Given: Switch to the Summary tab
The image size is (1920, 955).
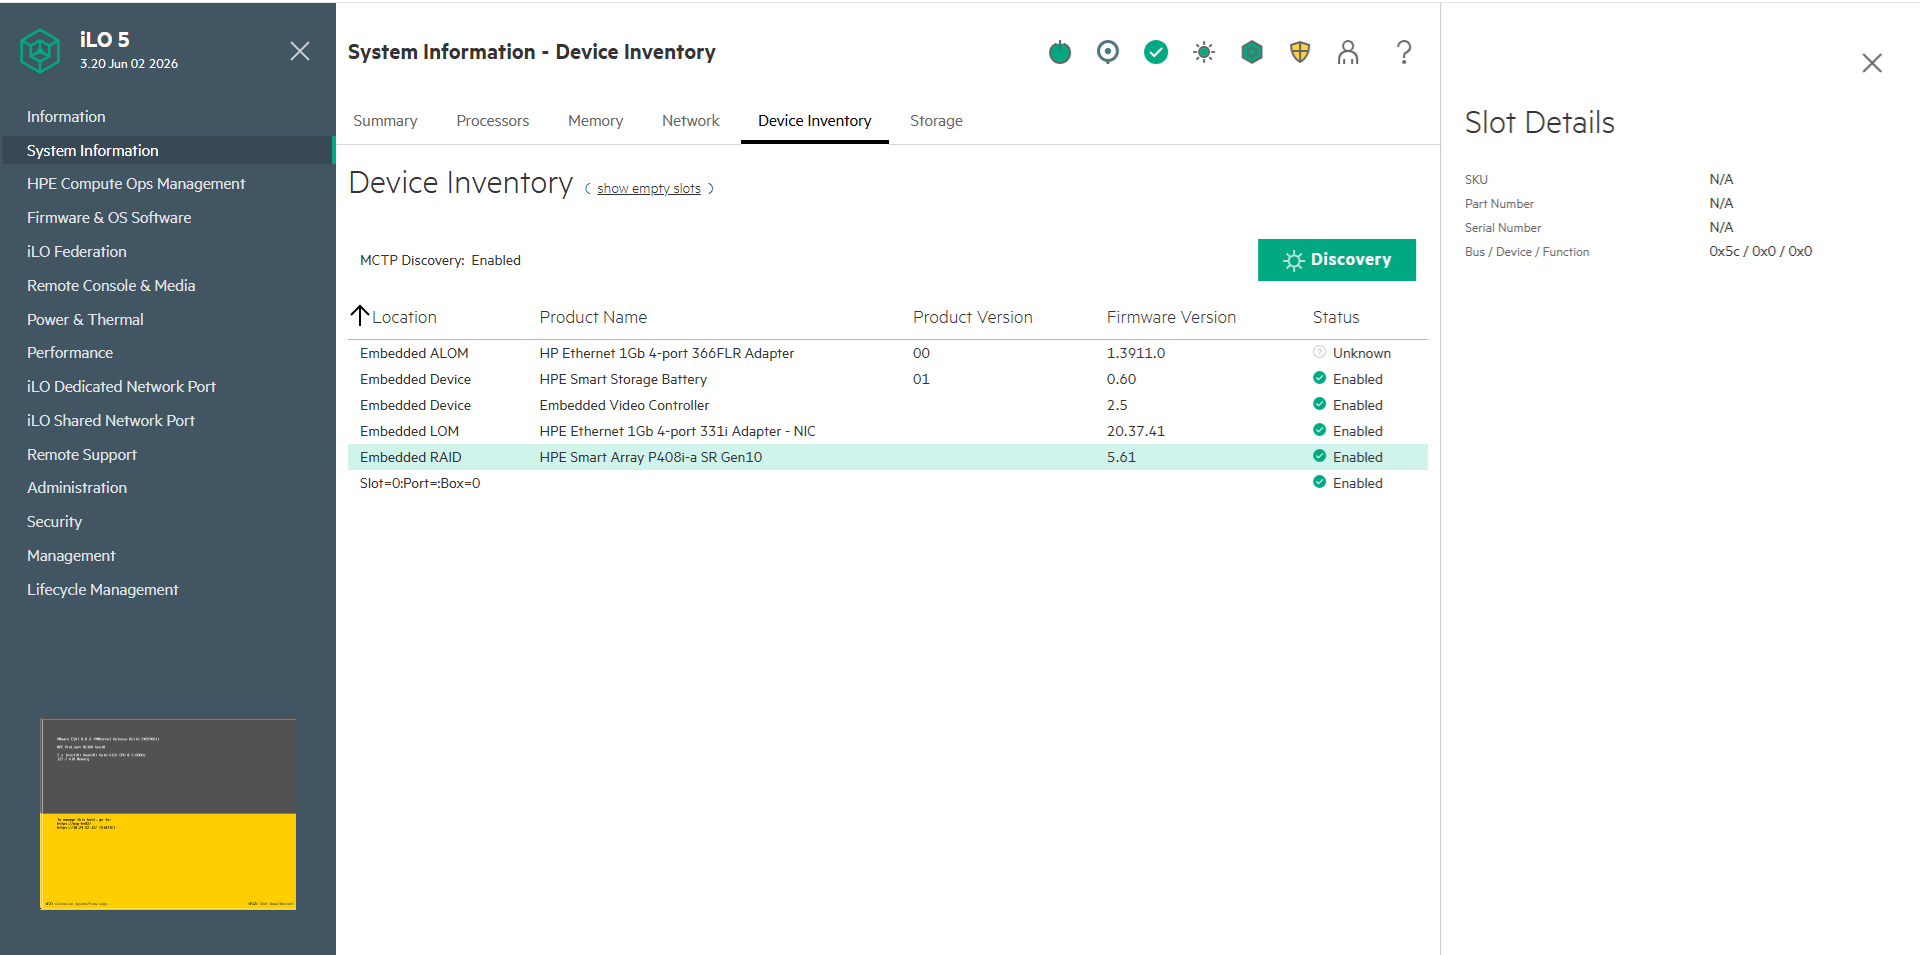Looking at the screenshot, I should click(x=385, y=121).
